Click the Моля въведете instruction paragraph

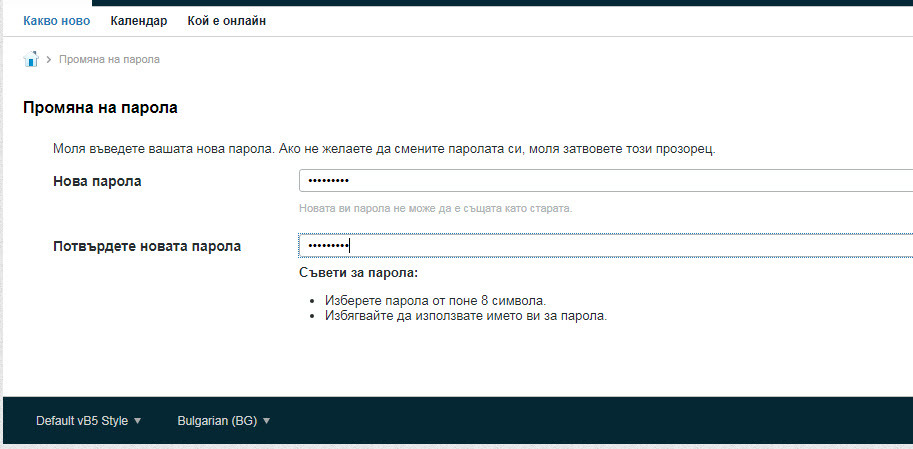click(x=385, y=149)
